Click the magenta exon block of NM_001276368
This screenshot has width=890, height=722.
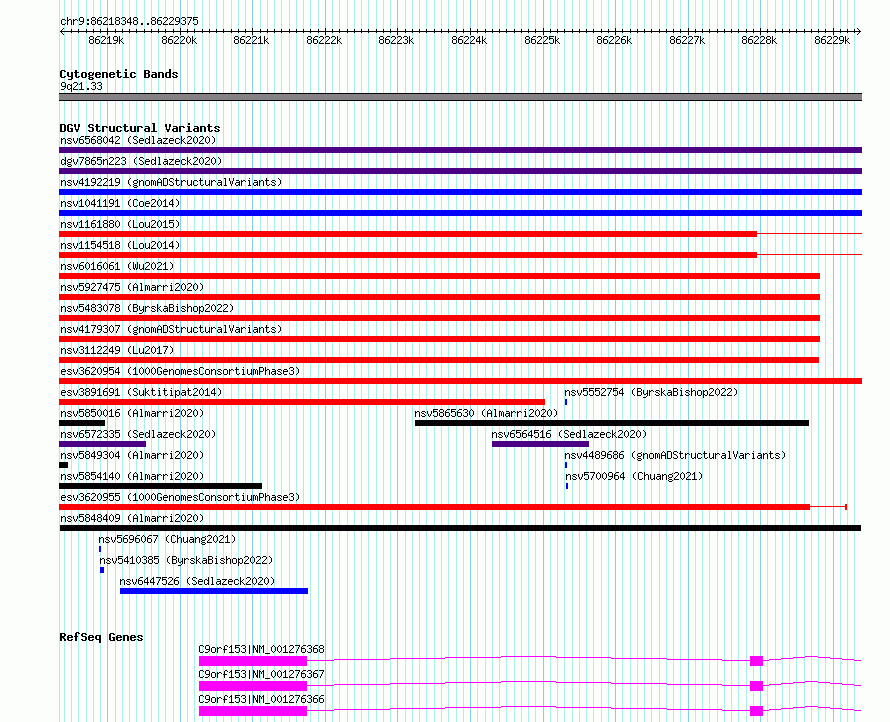253,661
